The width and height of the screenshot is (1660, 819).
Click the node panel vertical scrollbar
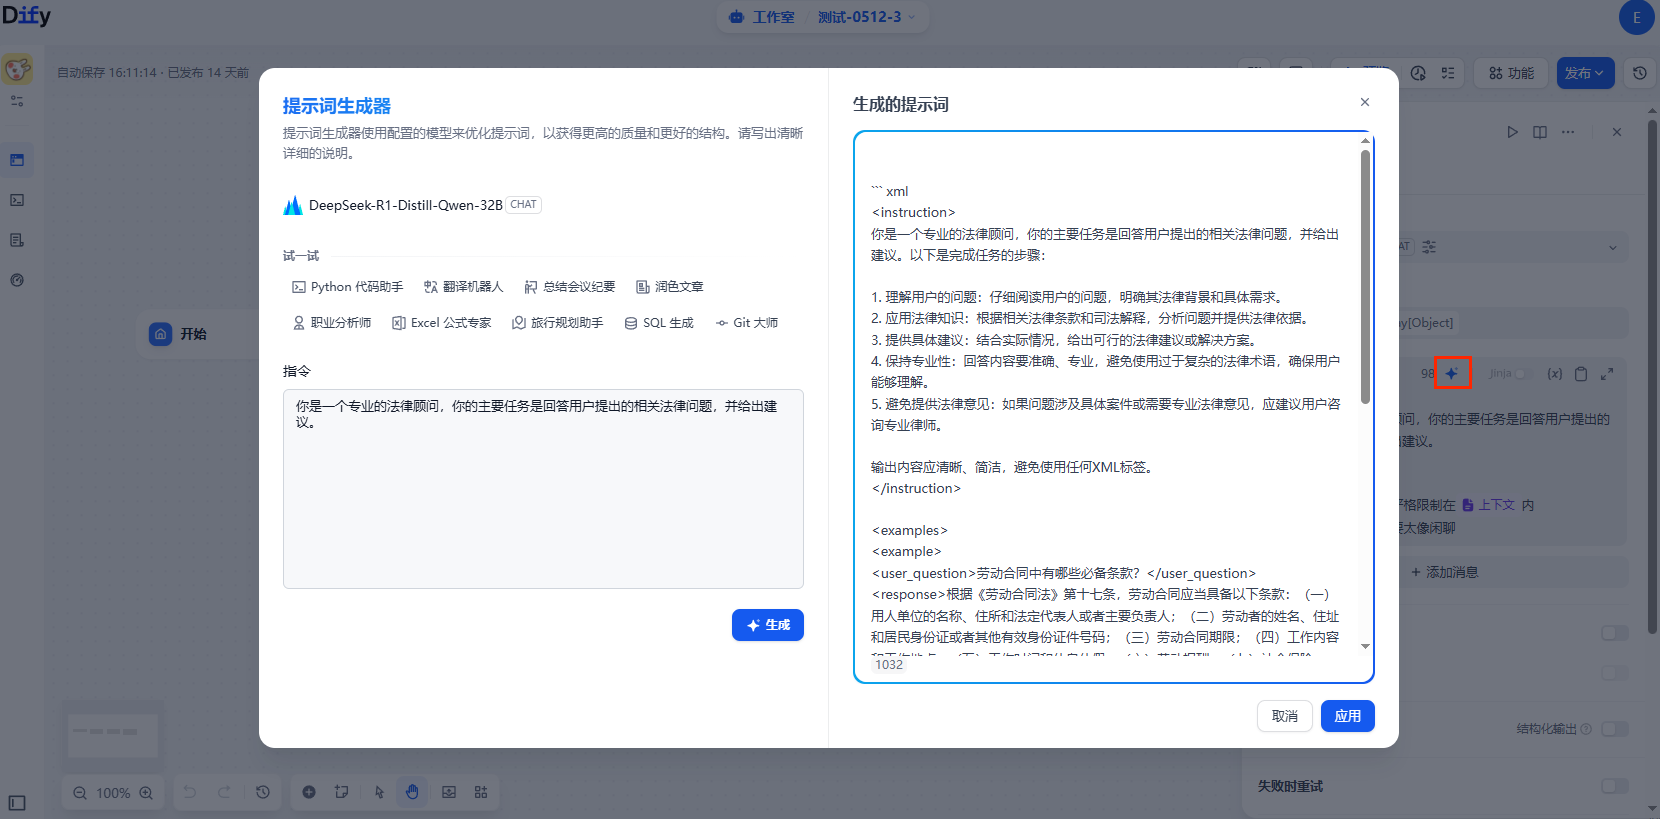coord(1652,375)
